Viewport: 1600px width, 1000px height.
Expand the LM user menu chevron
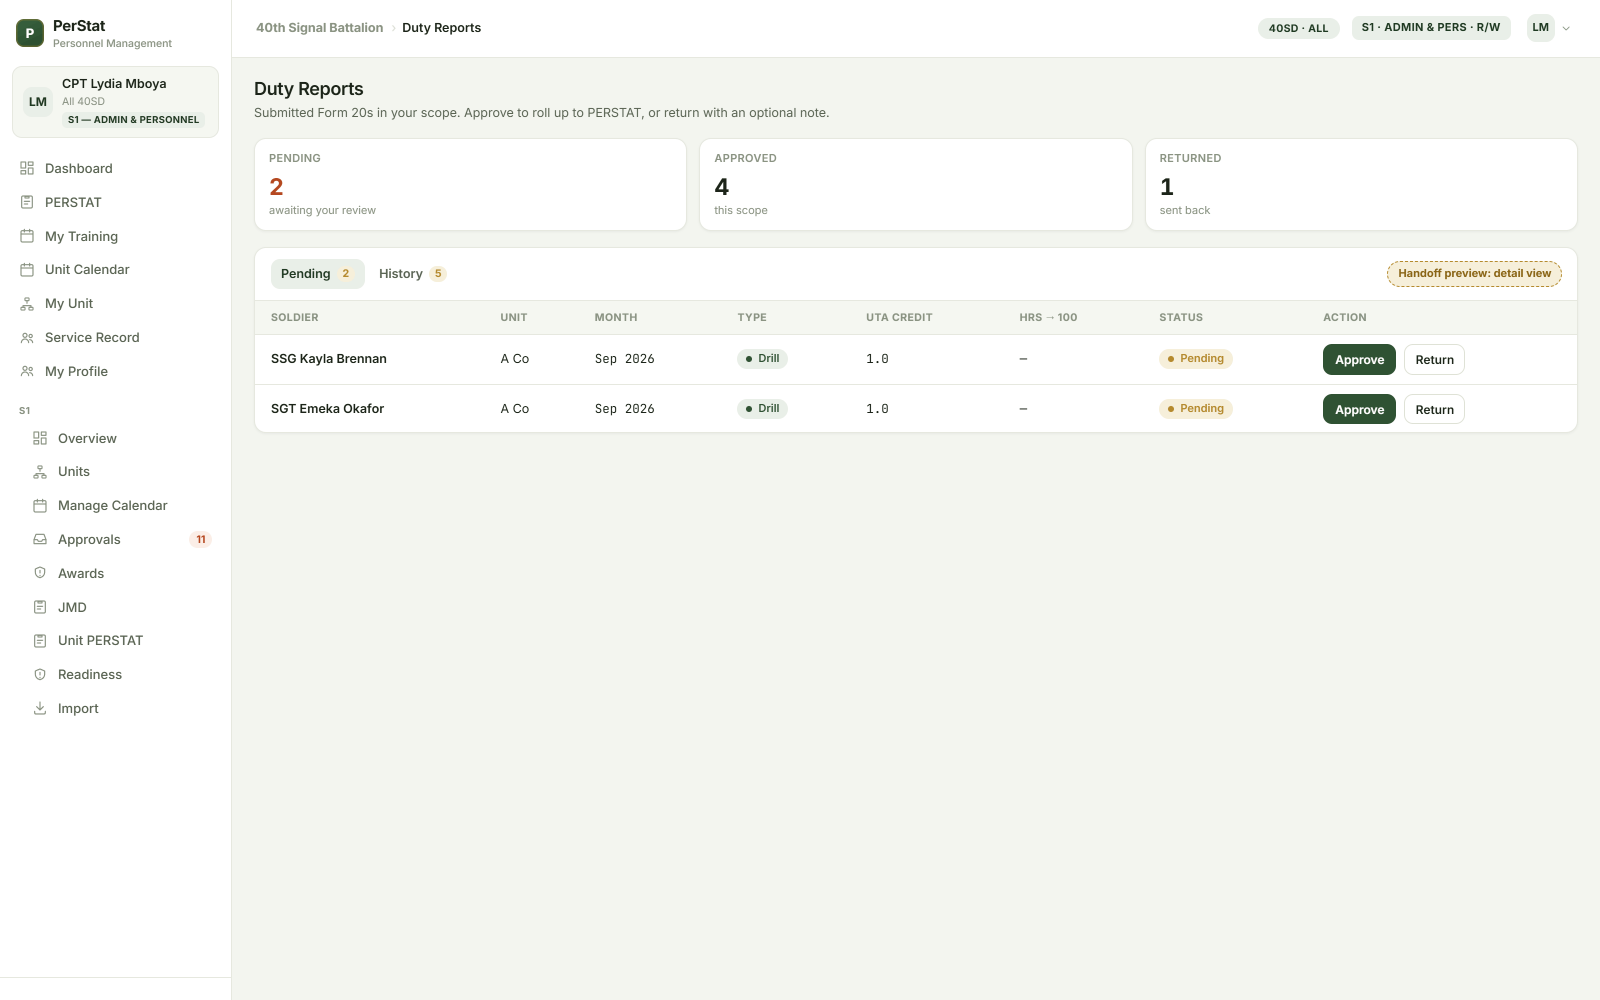pyautogui.click(x=1566, y=28)
